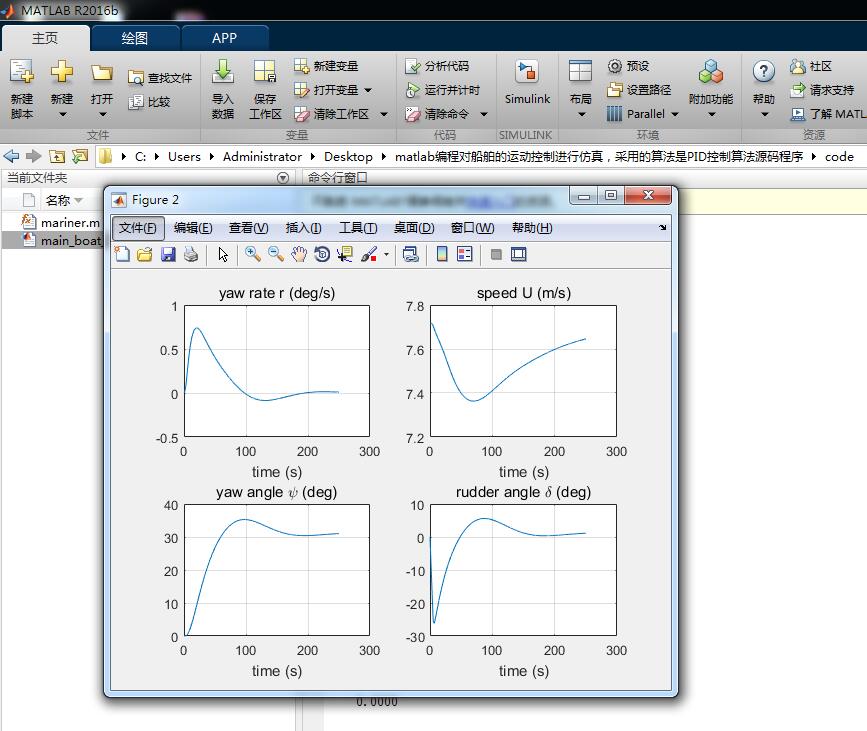Expand Clear Commands (清除命令) dropdown

point(484,114)
